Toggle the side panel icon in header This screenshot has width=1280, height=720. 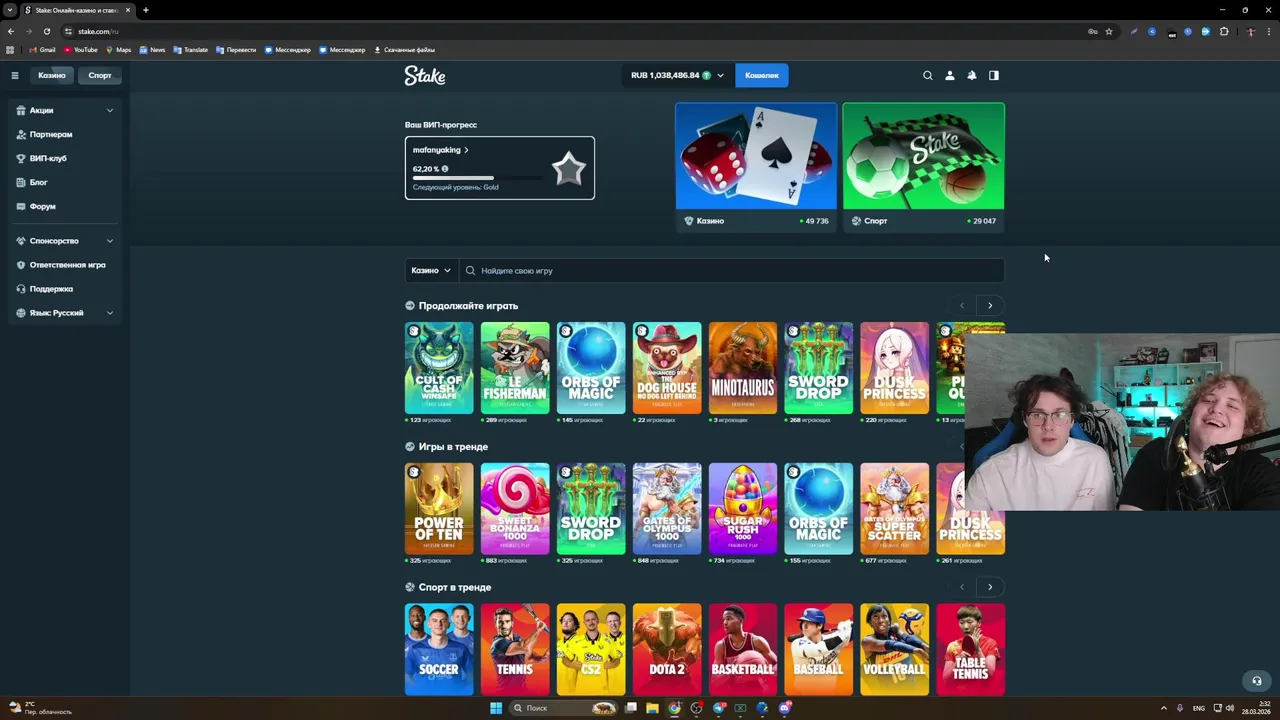click(993, 75)
